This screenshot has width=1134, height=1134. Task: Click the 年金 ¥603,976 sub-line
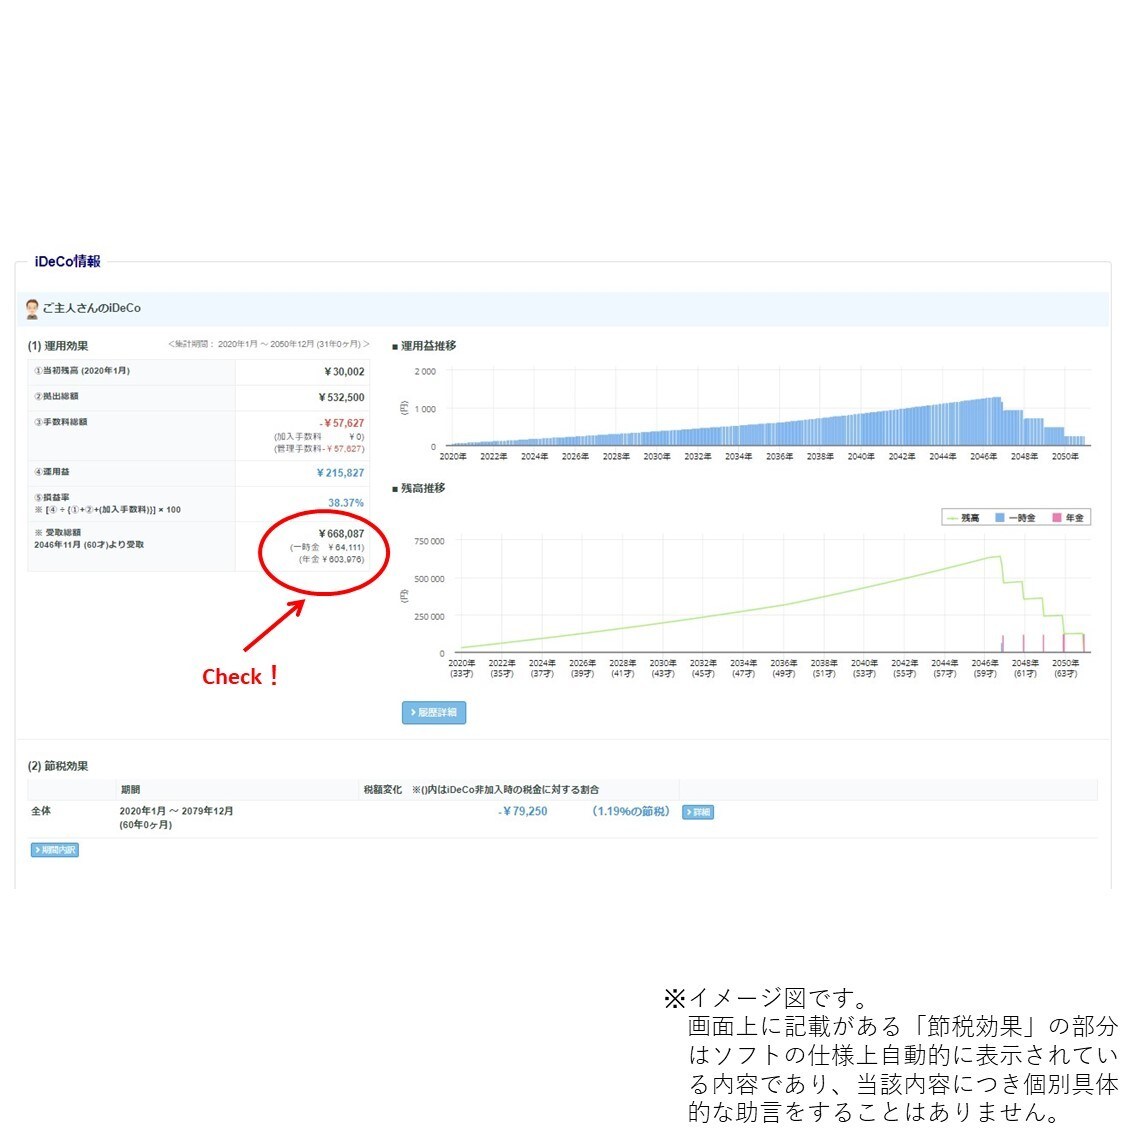331,560
